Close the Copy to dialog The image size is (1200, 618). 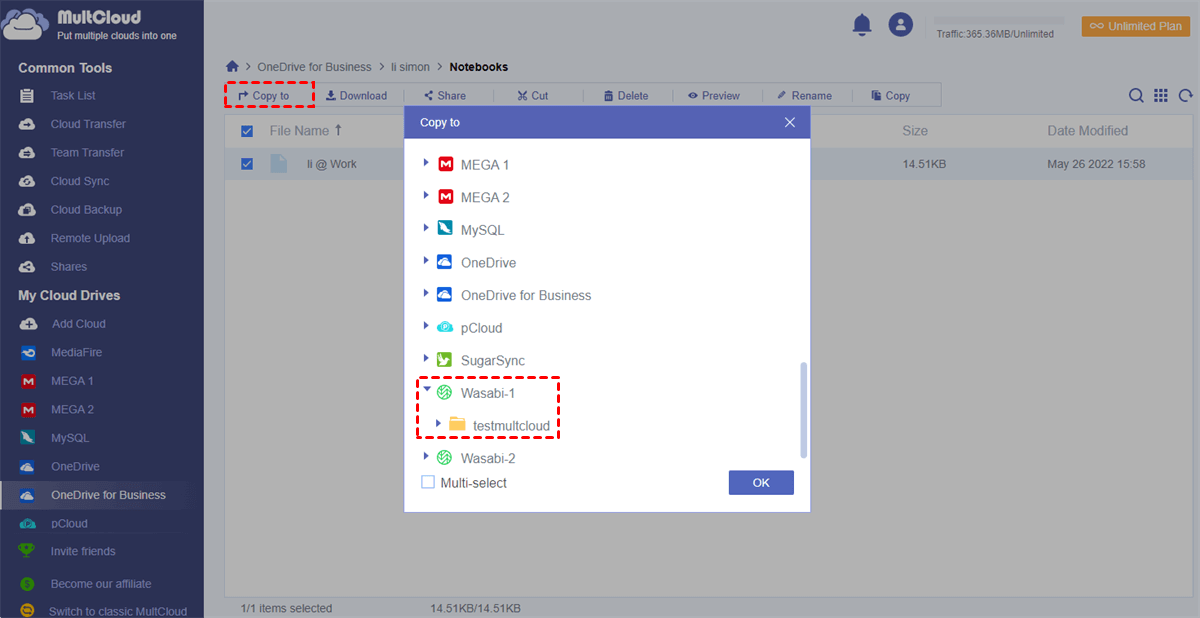point(790,122)
